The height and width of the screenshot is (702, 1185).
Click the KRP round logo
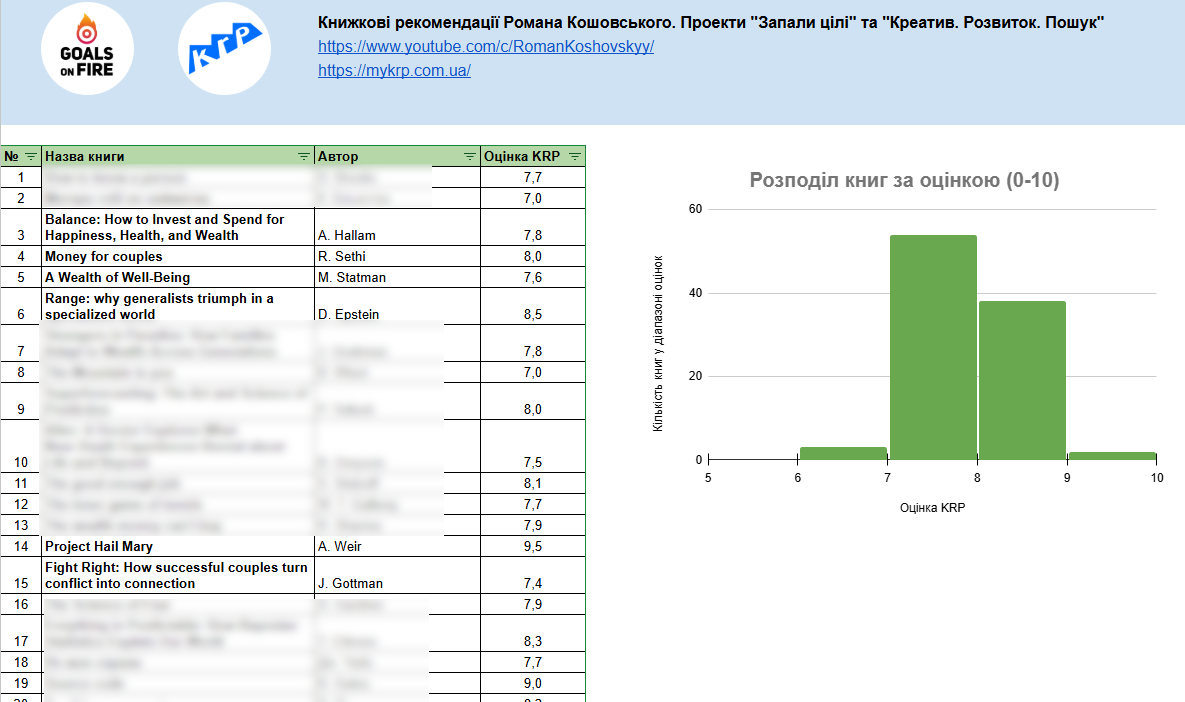click(225, 49)
